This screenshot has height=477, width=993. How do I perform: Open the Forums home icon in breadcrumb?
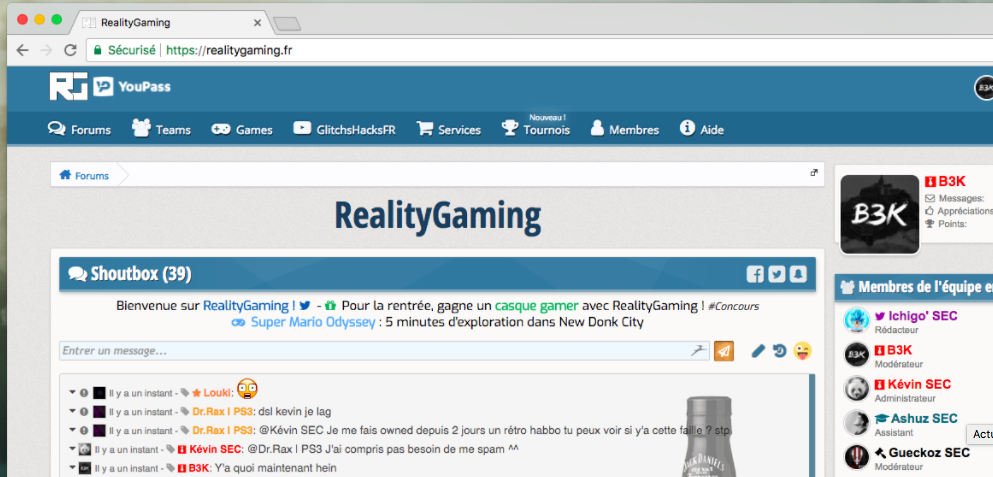pos(65,175)
